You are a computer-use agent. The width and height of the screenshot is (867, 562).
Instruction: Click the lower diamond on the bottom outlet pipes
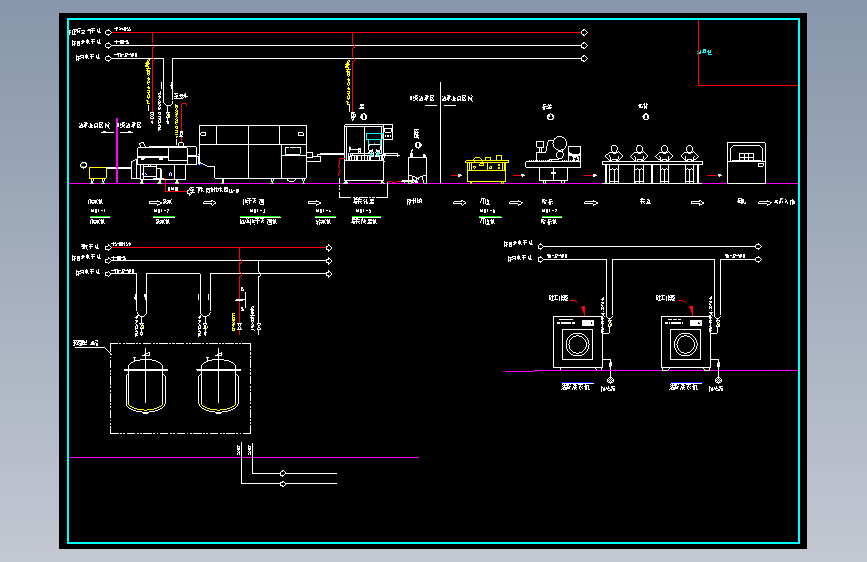[x=283, y=484]
